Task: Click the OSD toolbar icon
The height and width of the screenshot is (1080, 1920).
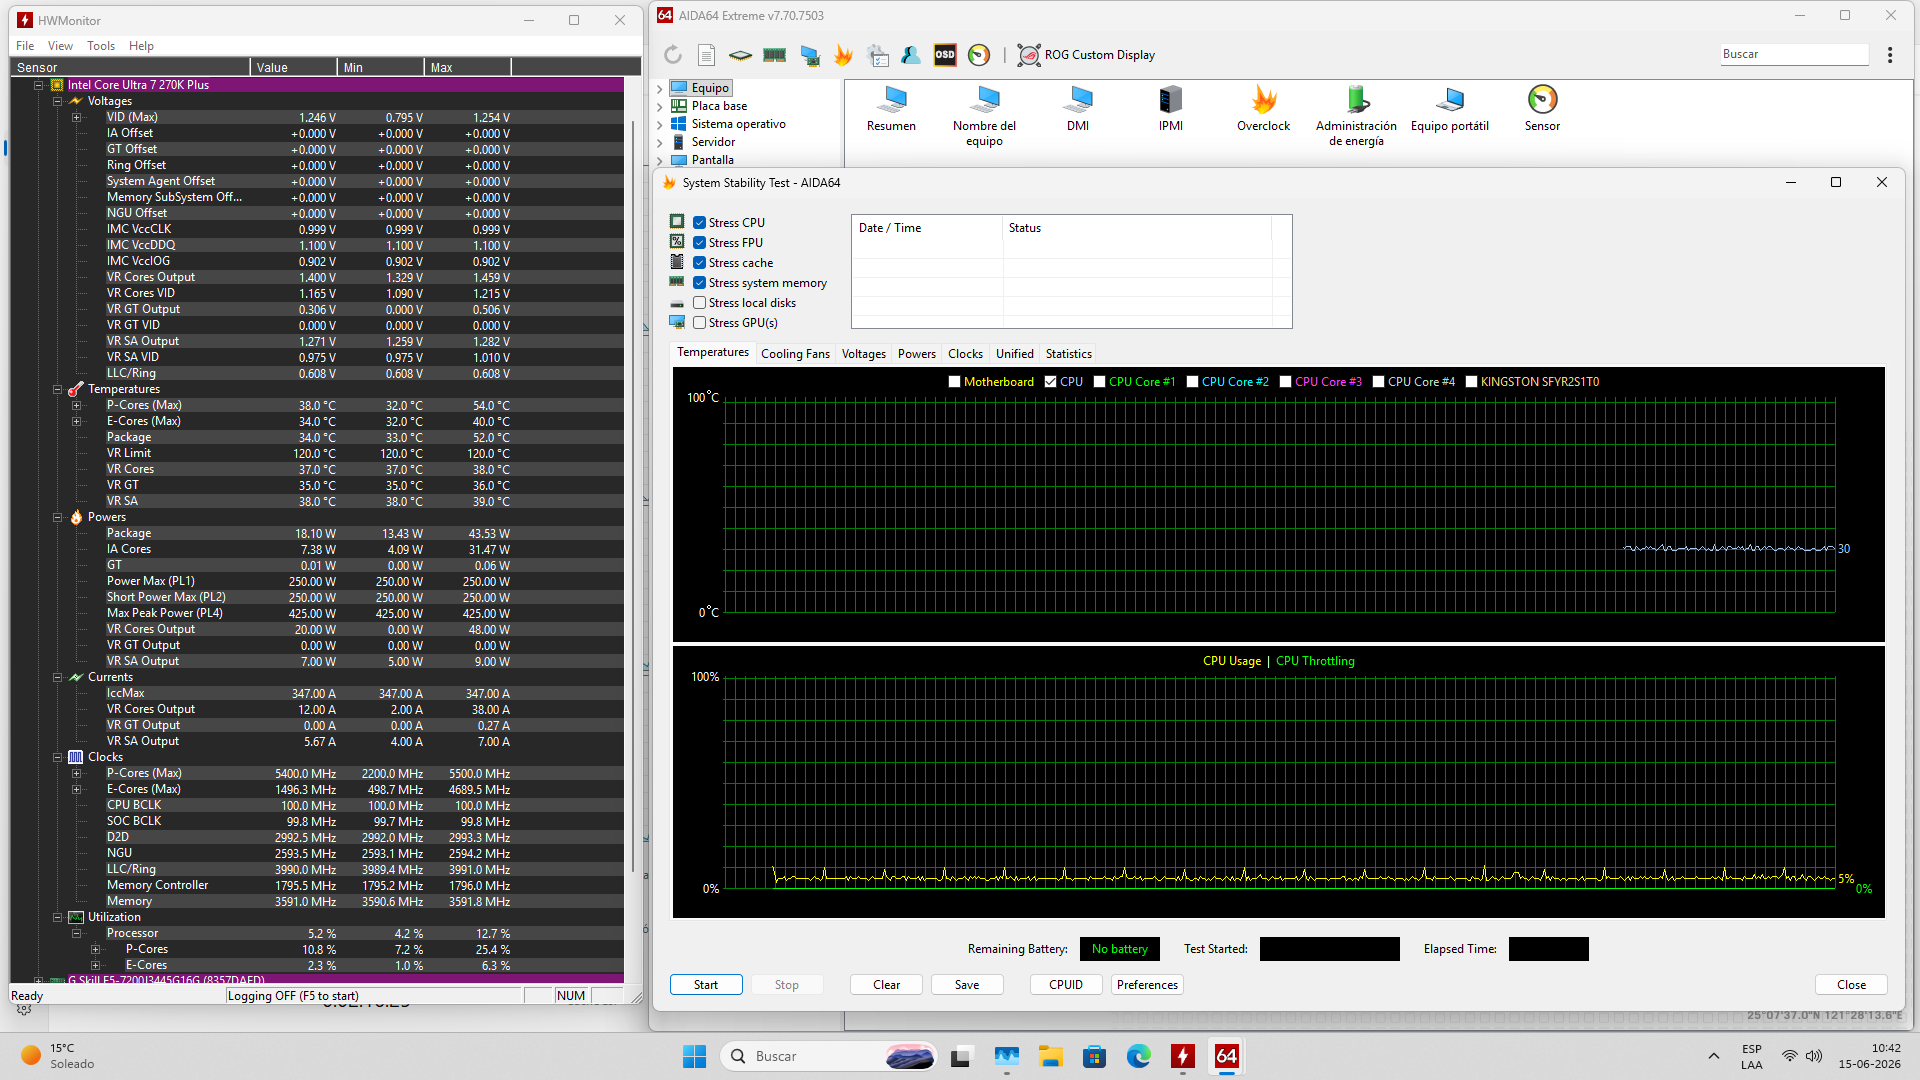Action: 945,55
